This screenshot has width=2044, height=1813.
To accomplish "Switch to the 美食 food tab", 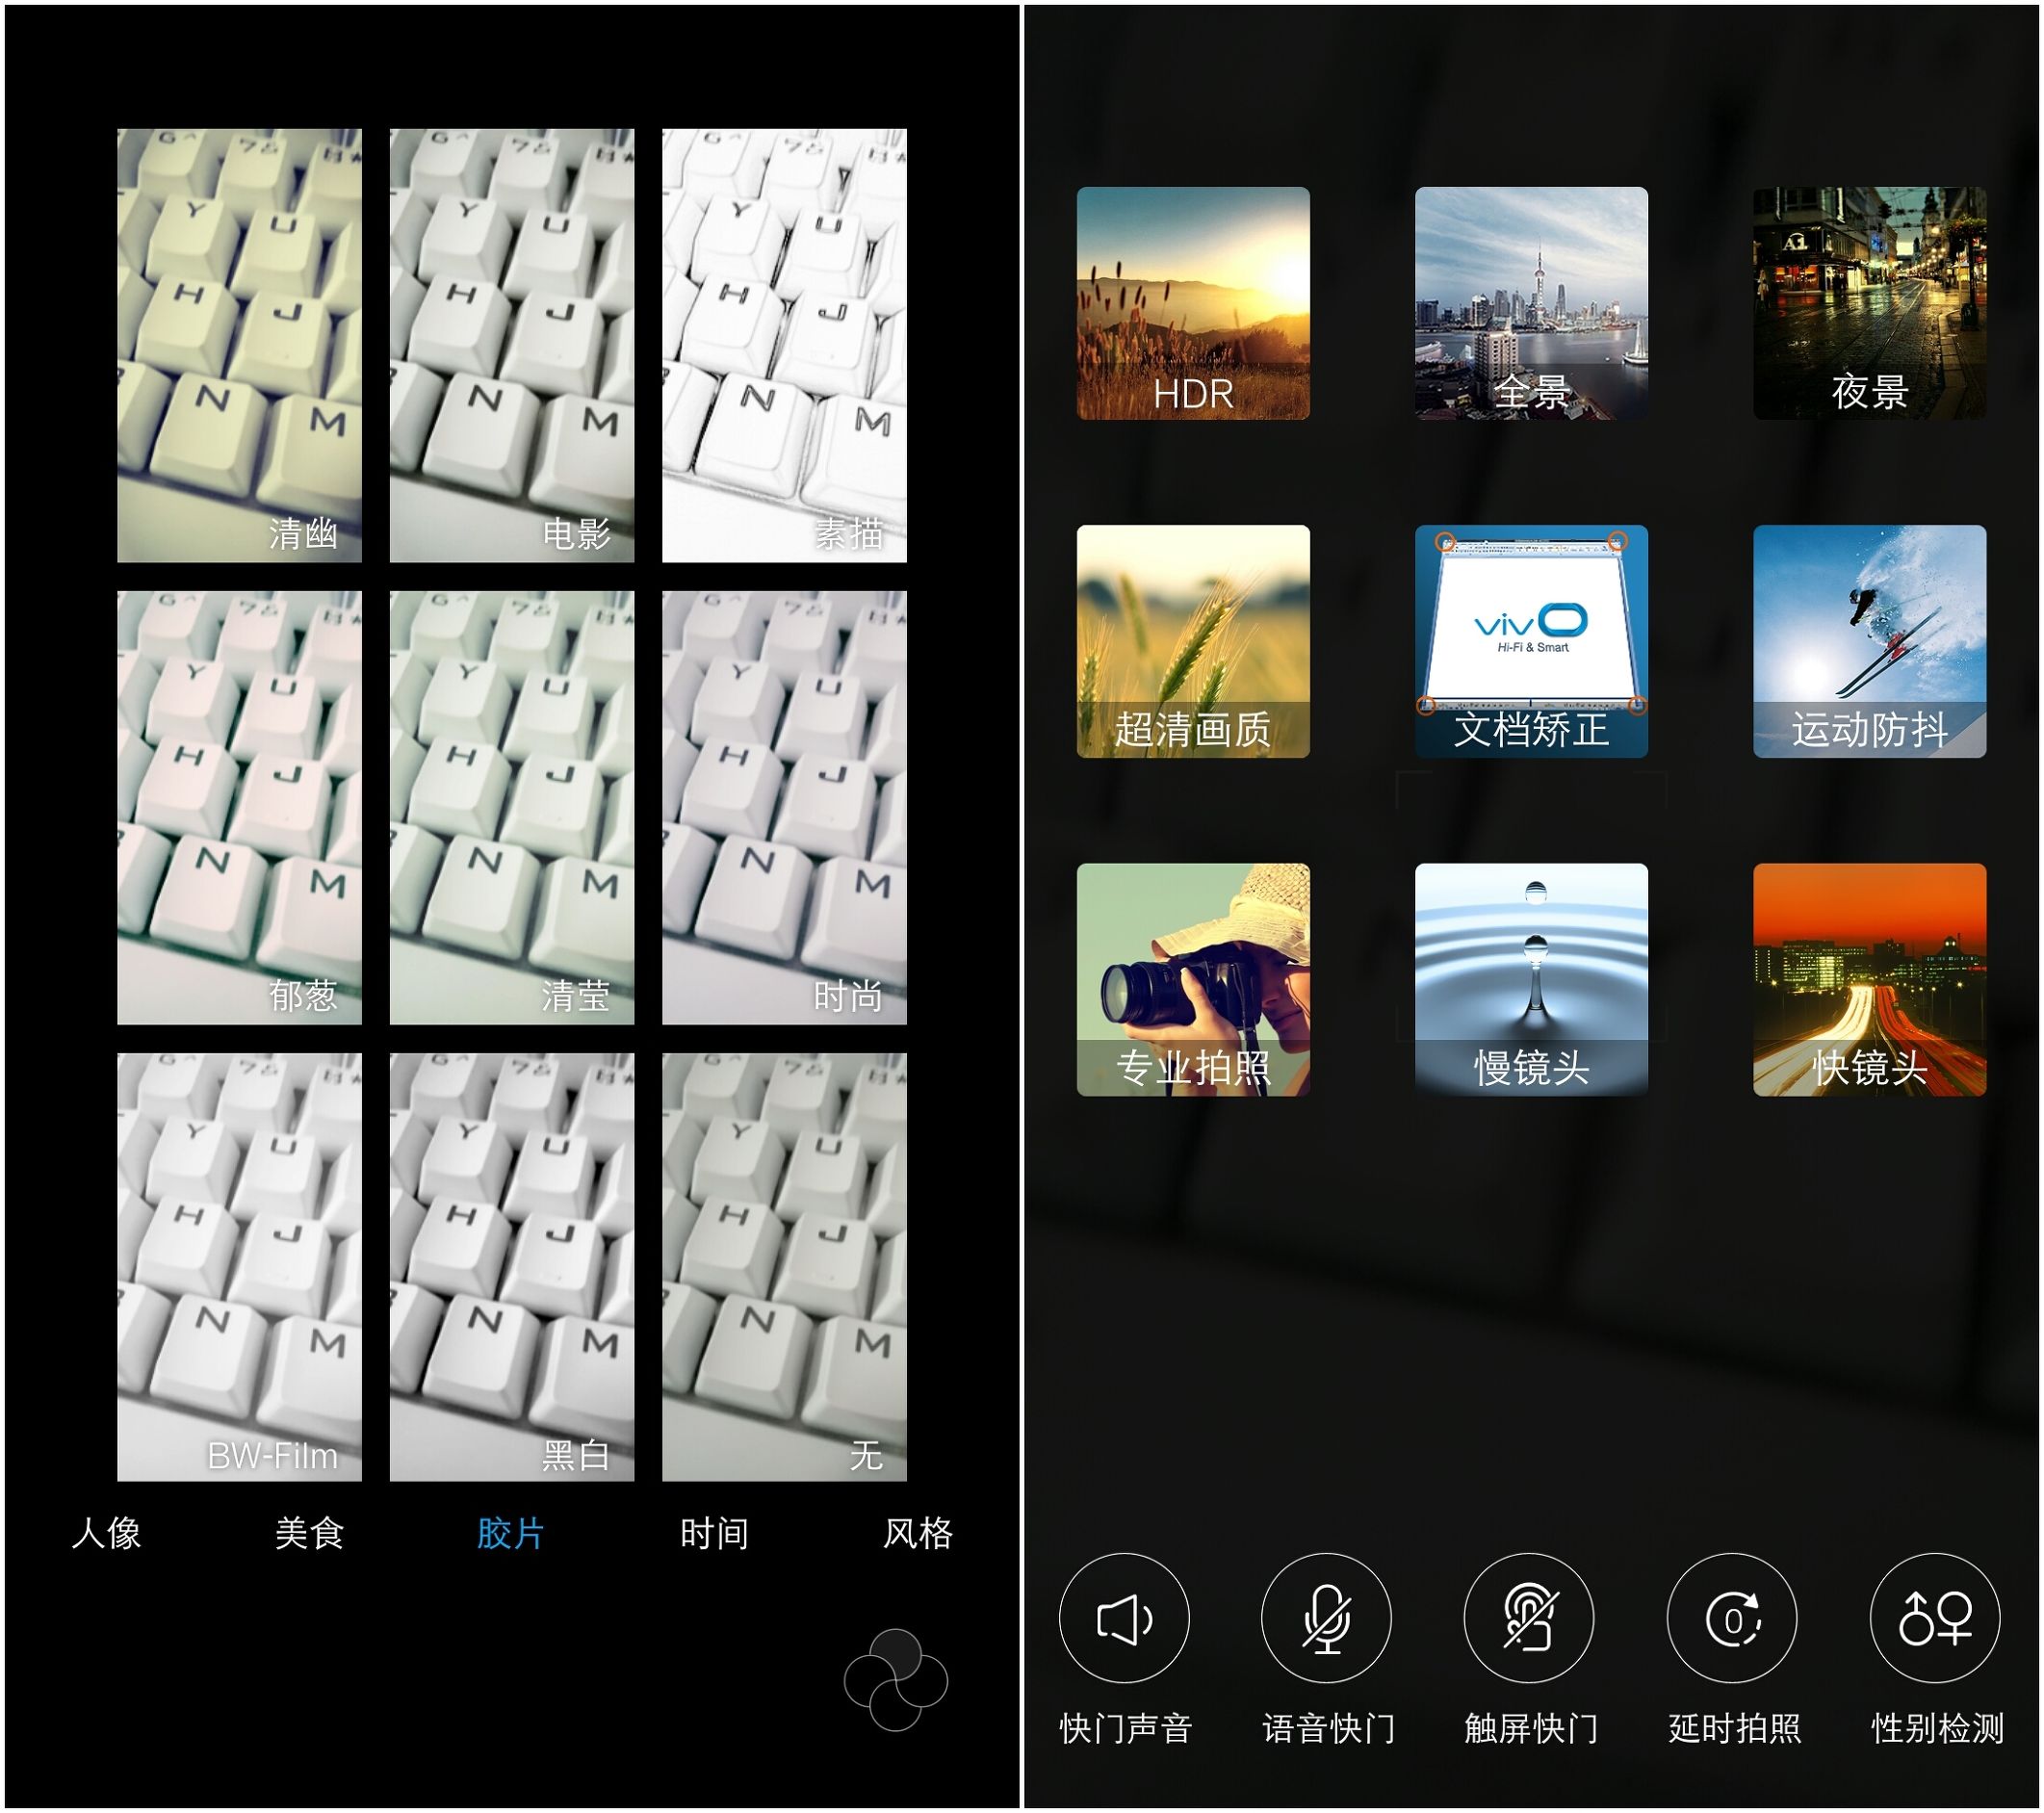I will pos(309,1533).
